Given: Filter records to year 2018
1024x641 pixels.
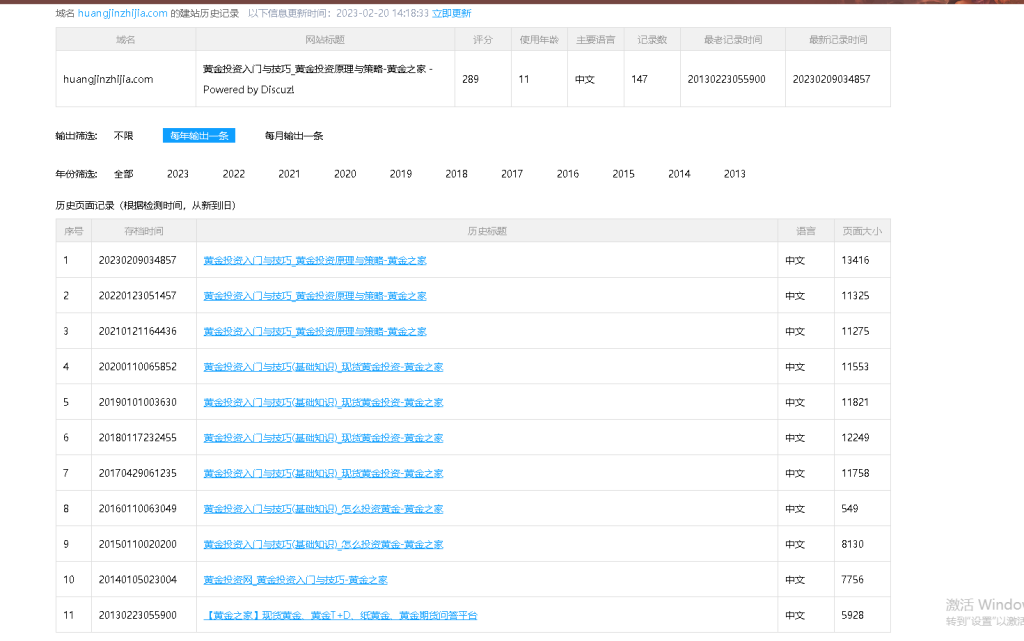Looking at the screenshot, I should (456, 174).
